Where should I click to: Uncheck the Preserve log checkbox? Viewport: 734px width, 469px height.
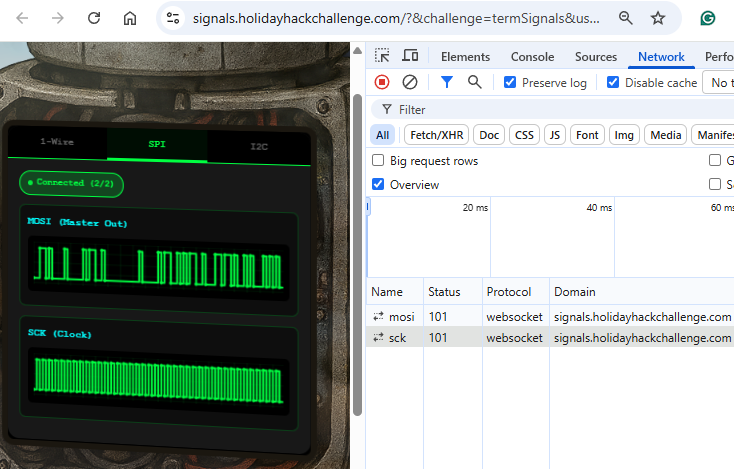coord(510,83)
